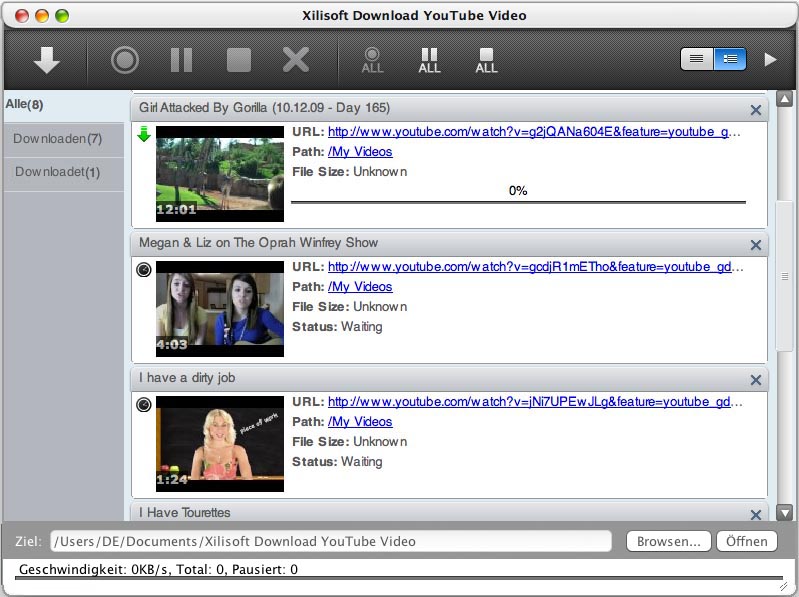Expand toolbar with right arrow

pyautogui.click(x=770, y=60)
